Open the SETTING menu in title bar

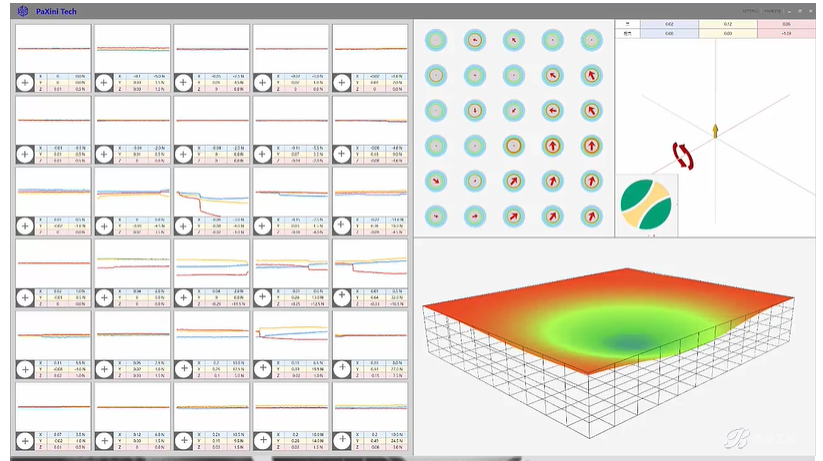[750, 11]
